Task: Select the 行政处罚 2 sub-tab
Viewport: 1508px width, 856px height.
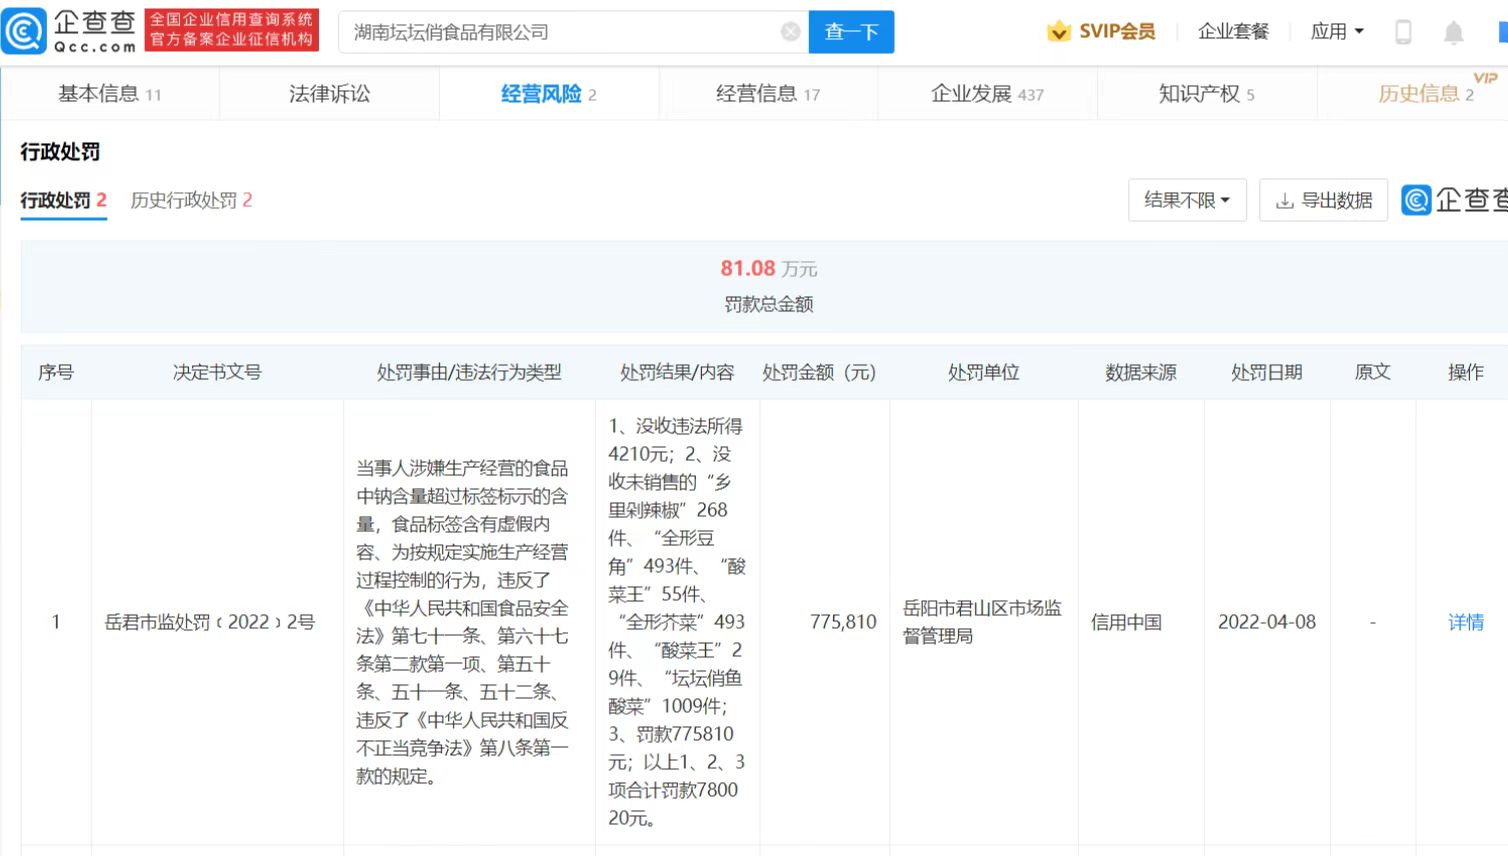Action: point(64,200)
